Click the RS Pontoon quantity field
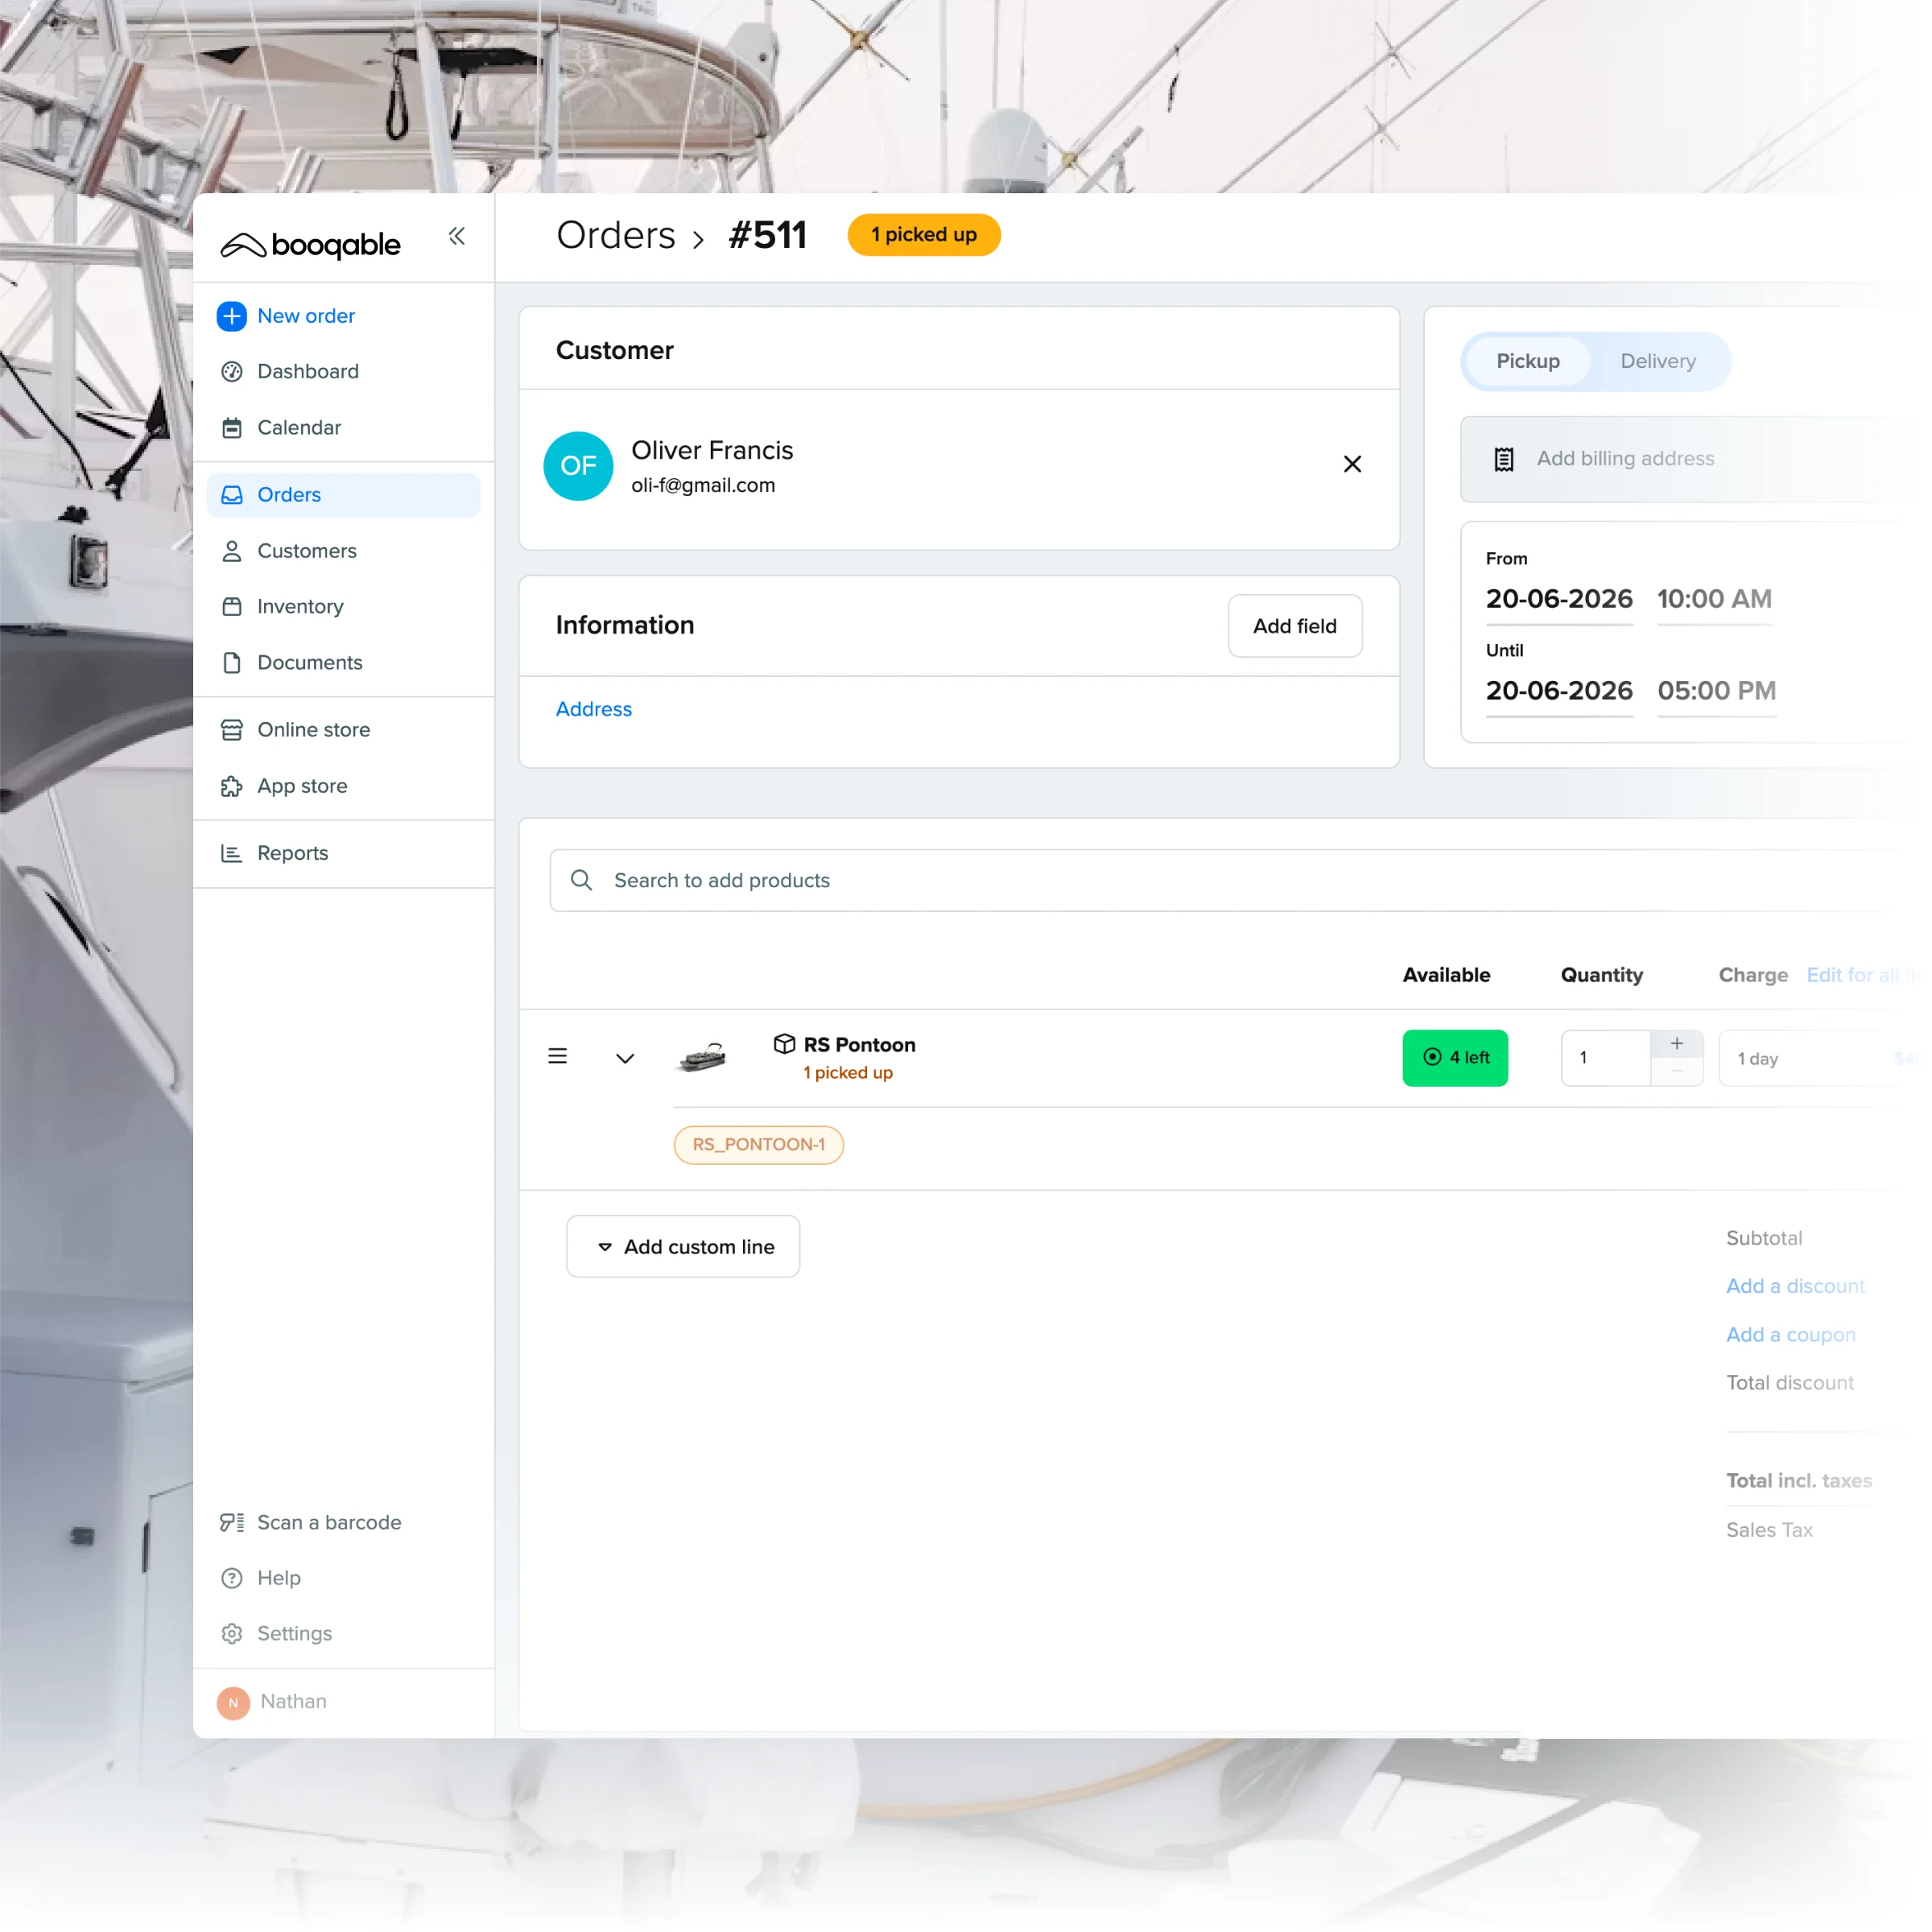This screenshot has height=1932, width=1932. 1605,1058
